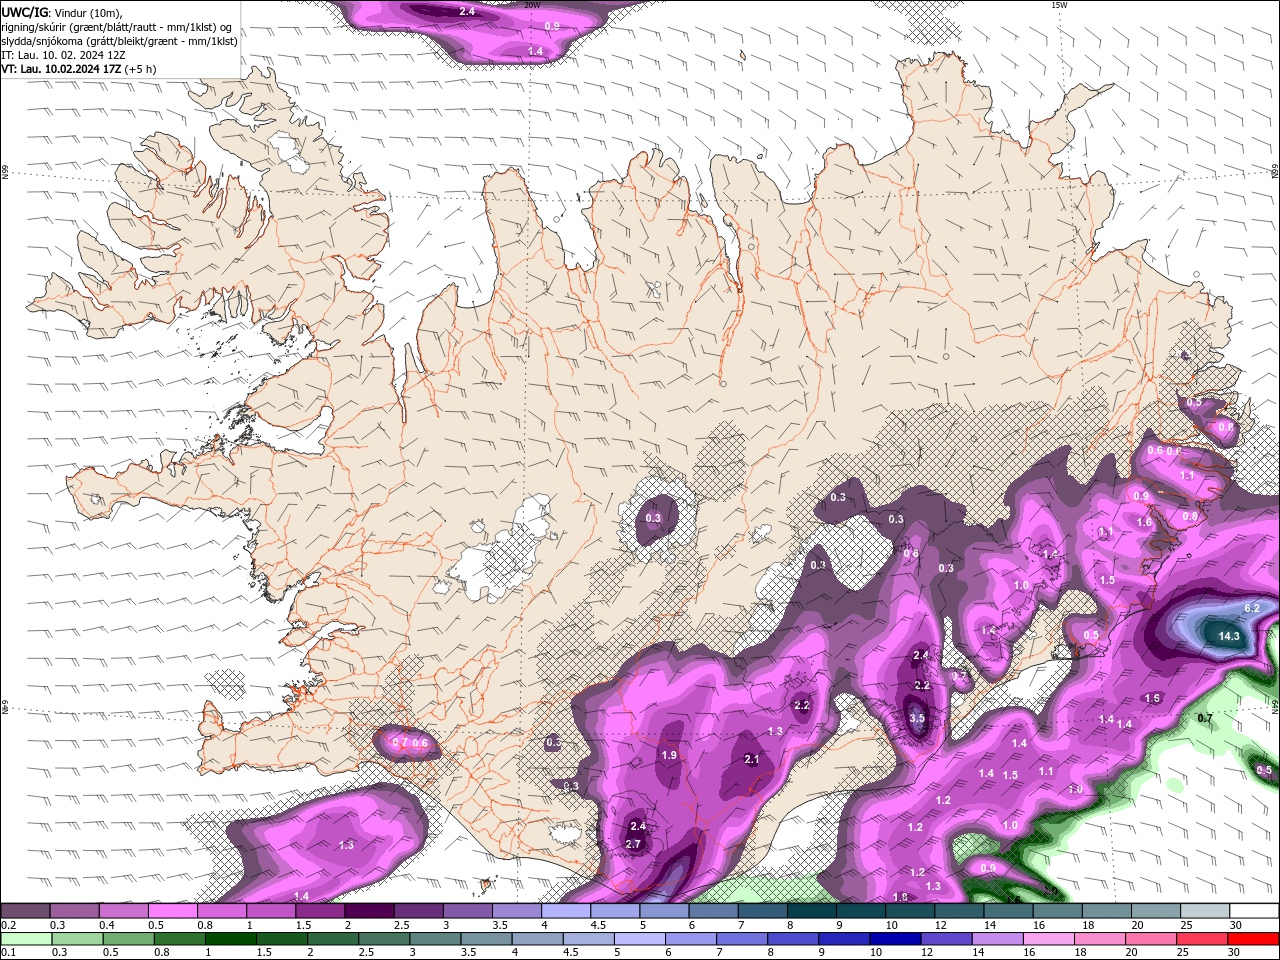Image resolution: width=1280 pixels, height=960 pixels.
Task: Click the '0.1' label starting the lower legend
Action: point(8,953)
